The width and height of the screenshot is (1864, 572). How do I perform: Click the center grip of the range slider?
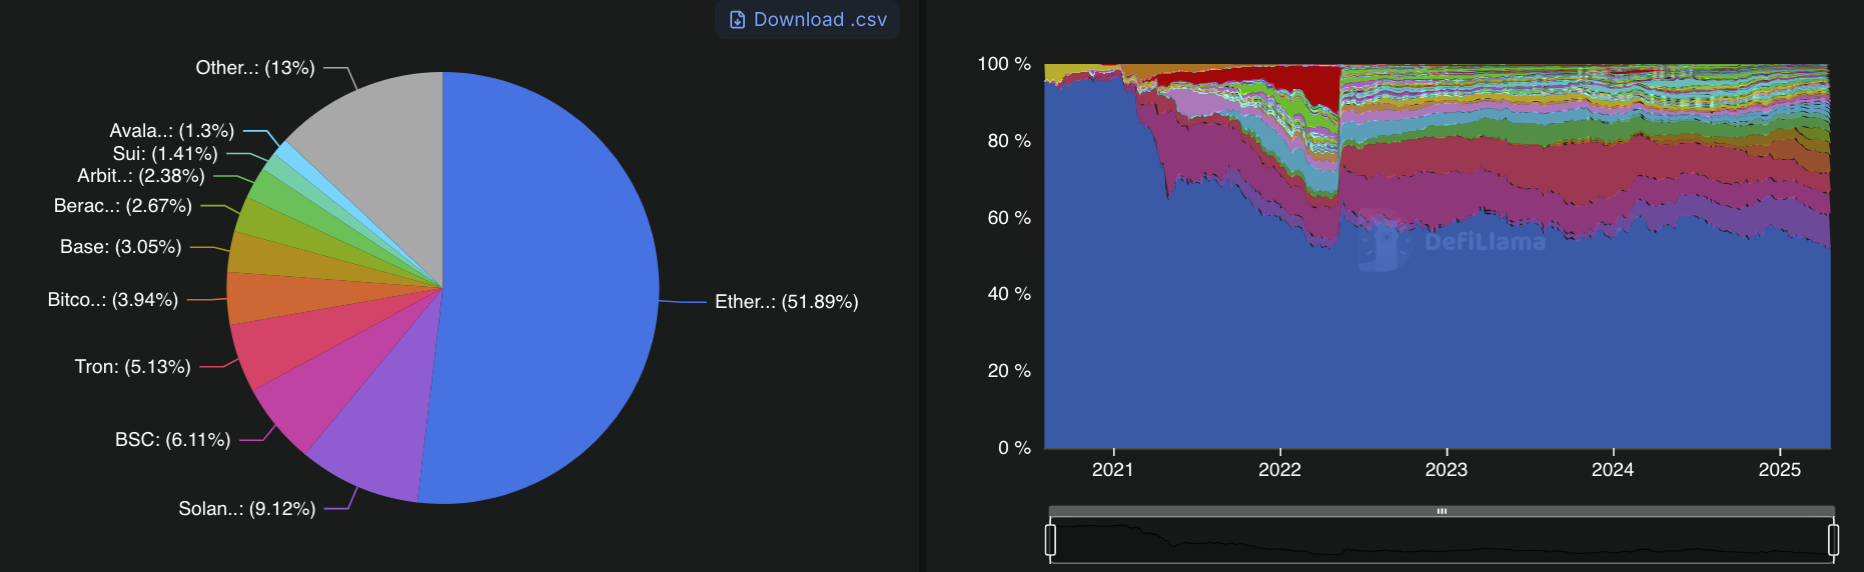[x=1442, y=511]
